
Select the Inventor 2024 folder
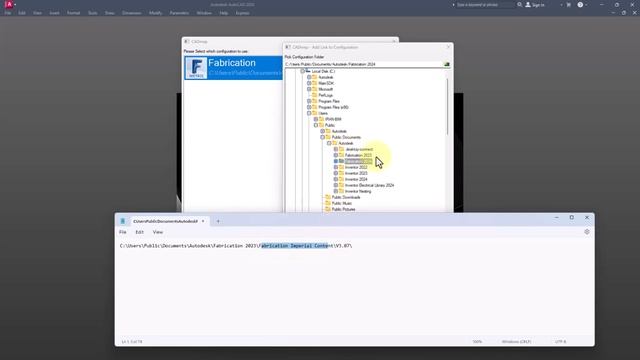[356, 179]
